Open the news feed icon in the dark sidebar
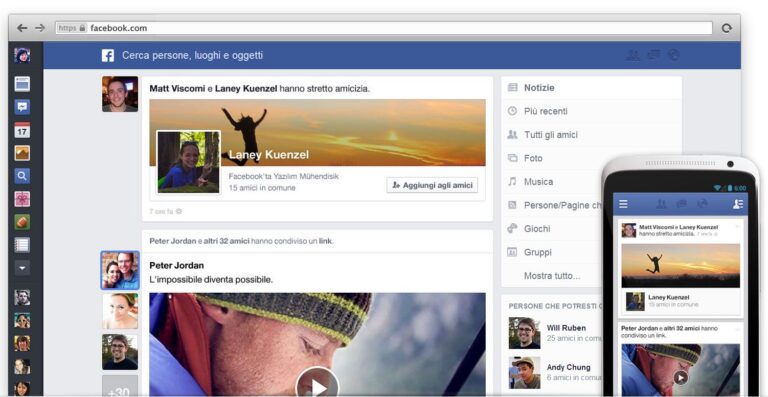Image resolution: width=768 pixels, height=397 pixels. tap(22, 84)
